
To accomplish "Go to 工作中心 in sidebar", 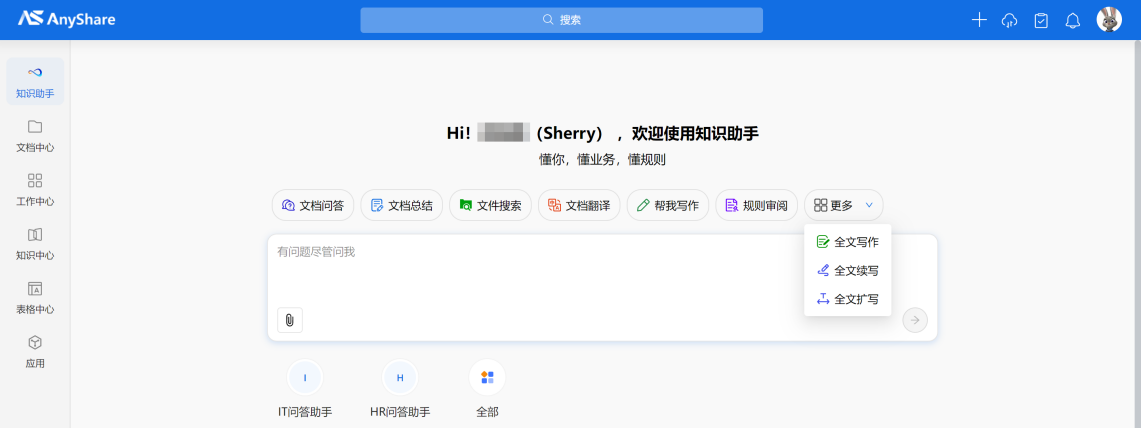I will 35,190.
